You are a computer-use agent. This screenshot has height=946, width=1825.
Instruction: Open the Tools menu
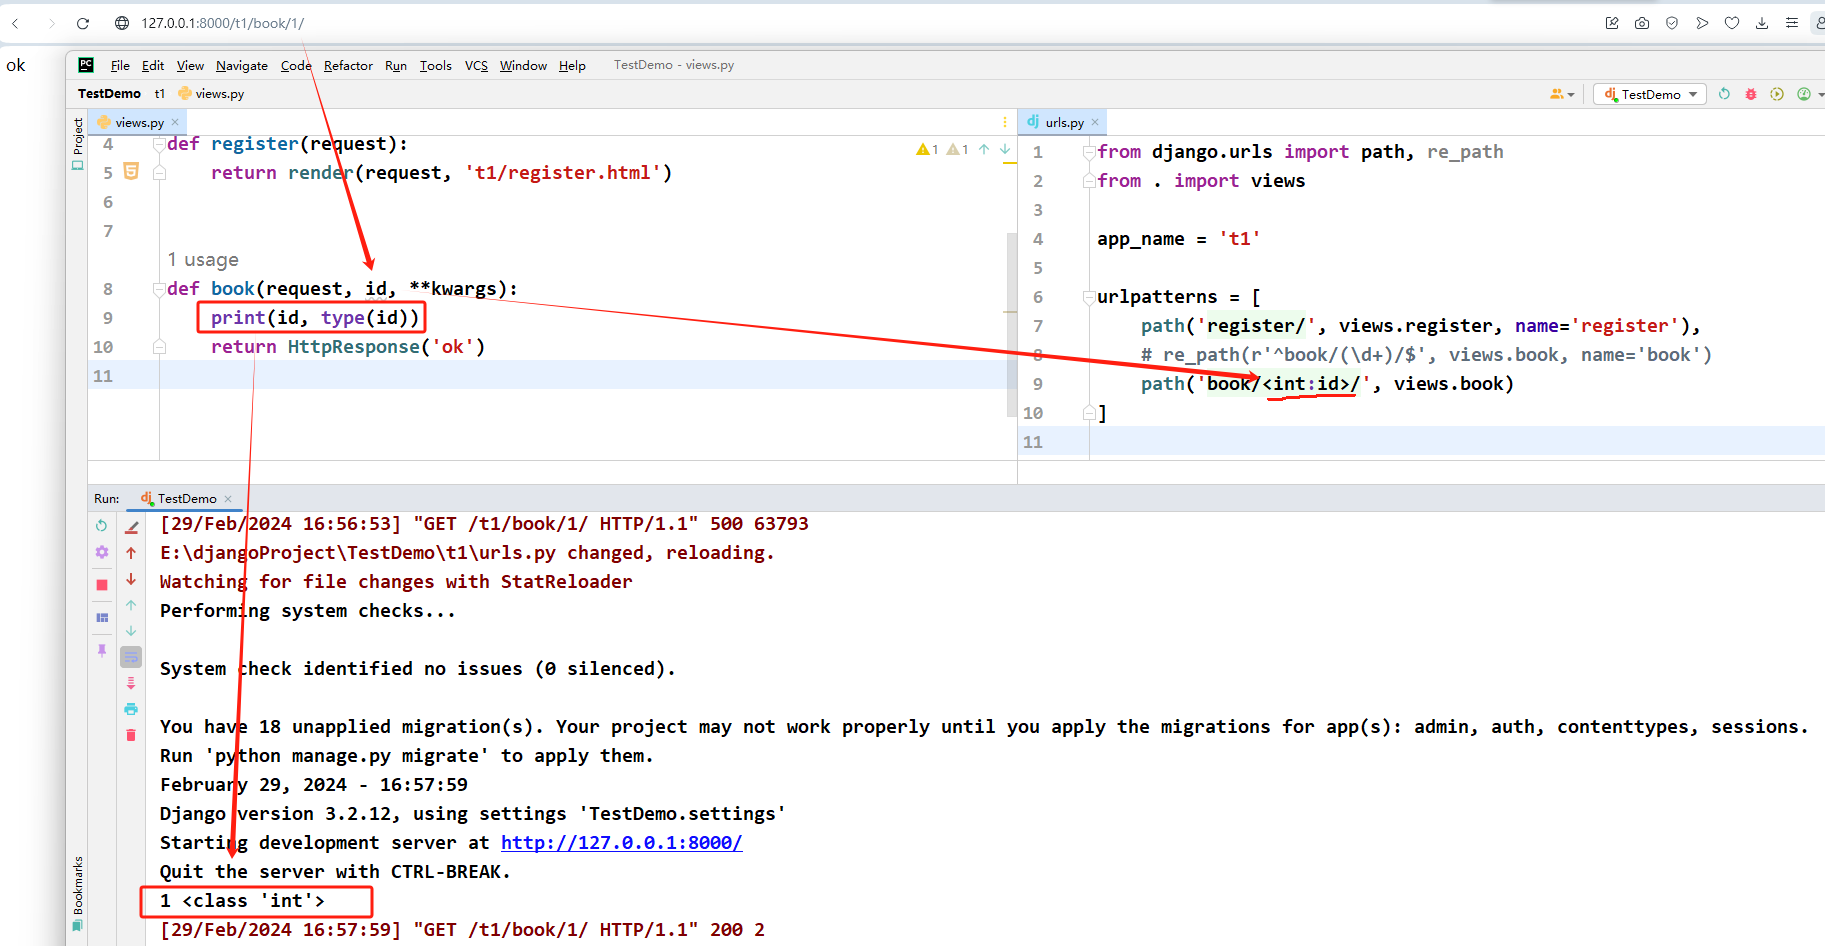pos(436,65)
